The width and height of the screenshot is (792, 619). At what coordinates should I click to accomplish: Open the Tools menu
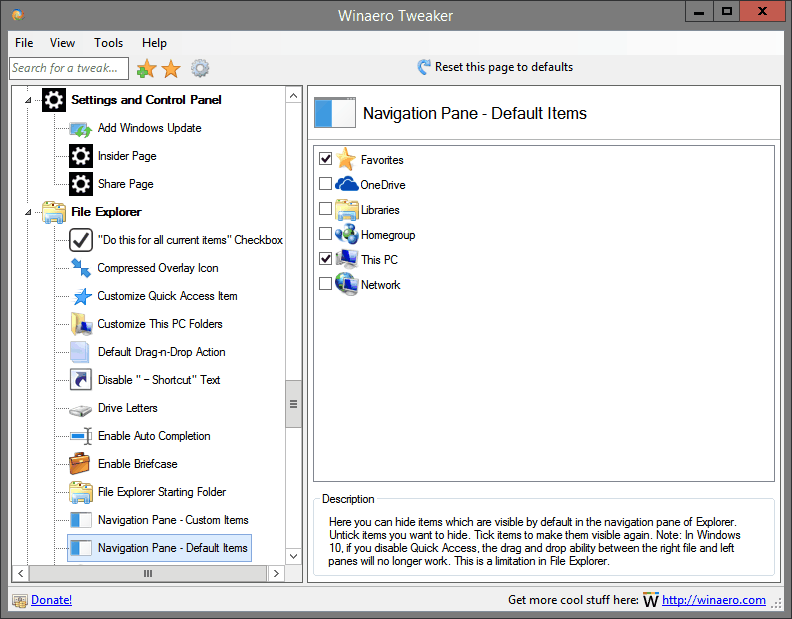(x=108, y=43)
